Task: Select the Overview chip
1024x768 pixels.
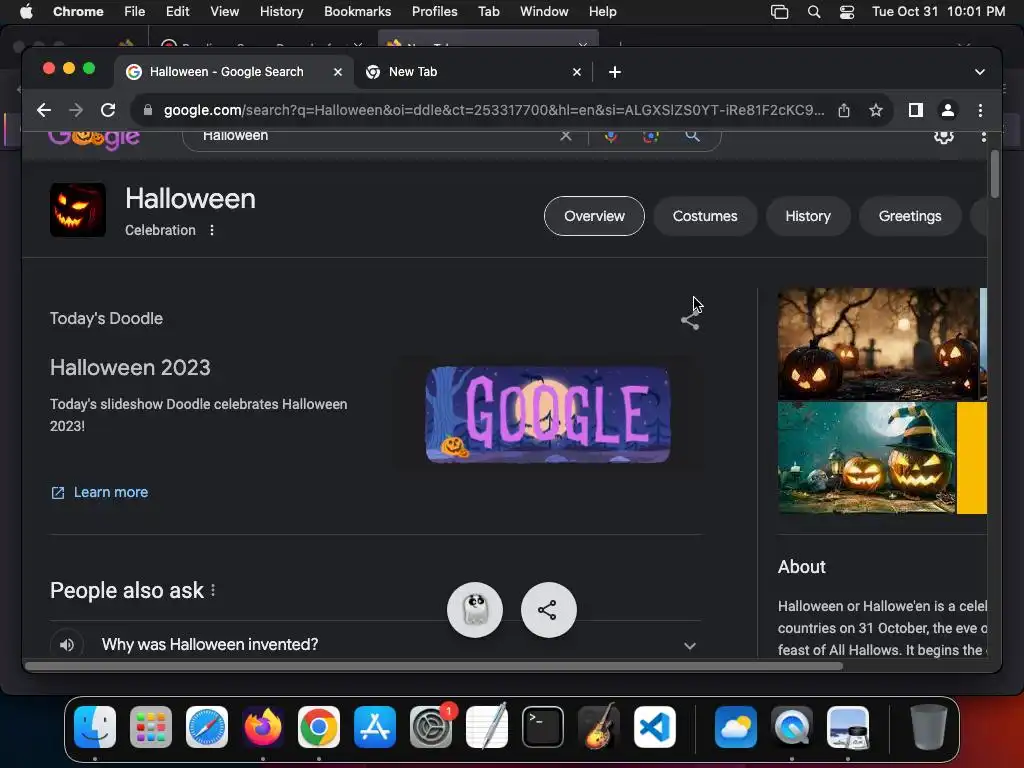Action: [594, 216]
